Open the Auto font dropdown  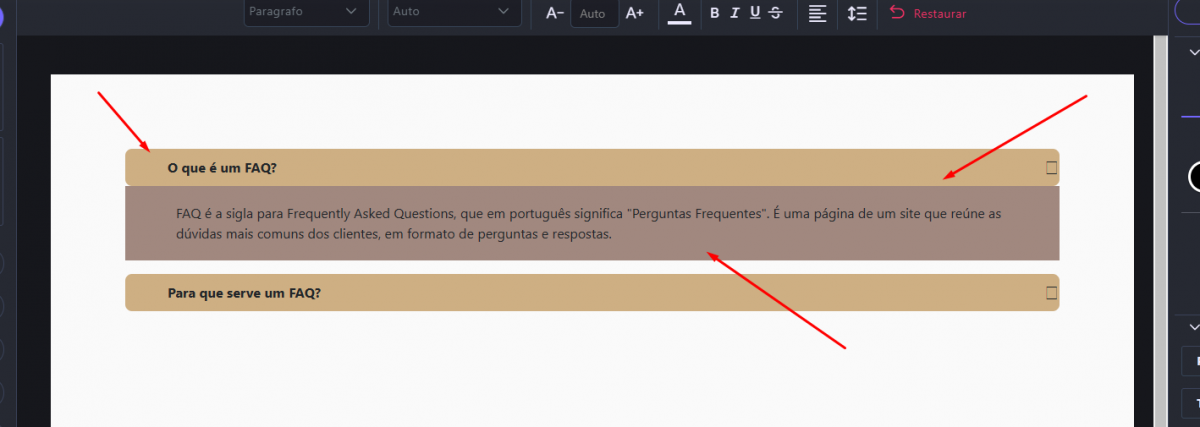(x=453, y=12)
